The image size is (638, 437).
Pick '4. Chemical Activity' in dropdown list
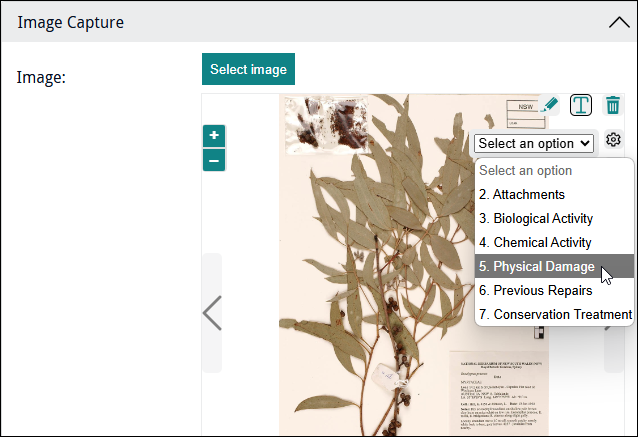click(535, 242)
